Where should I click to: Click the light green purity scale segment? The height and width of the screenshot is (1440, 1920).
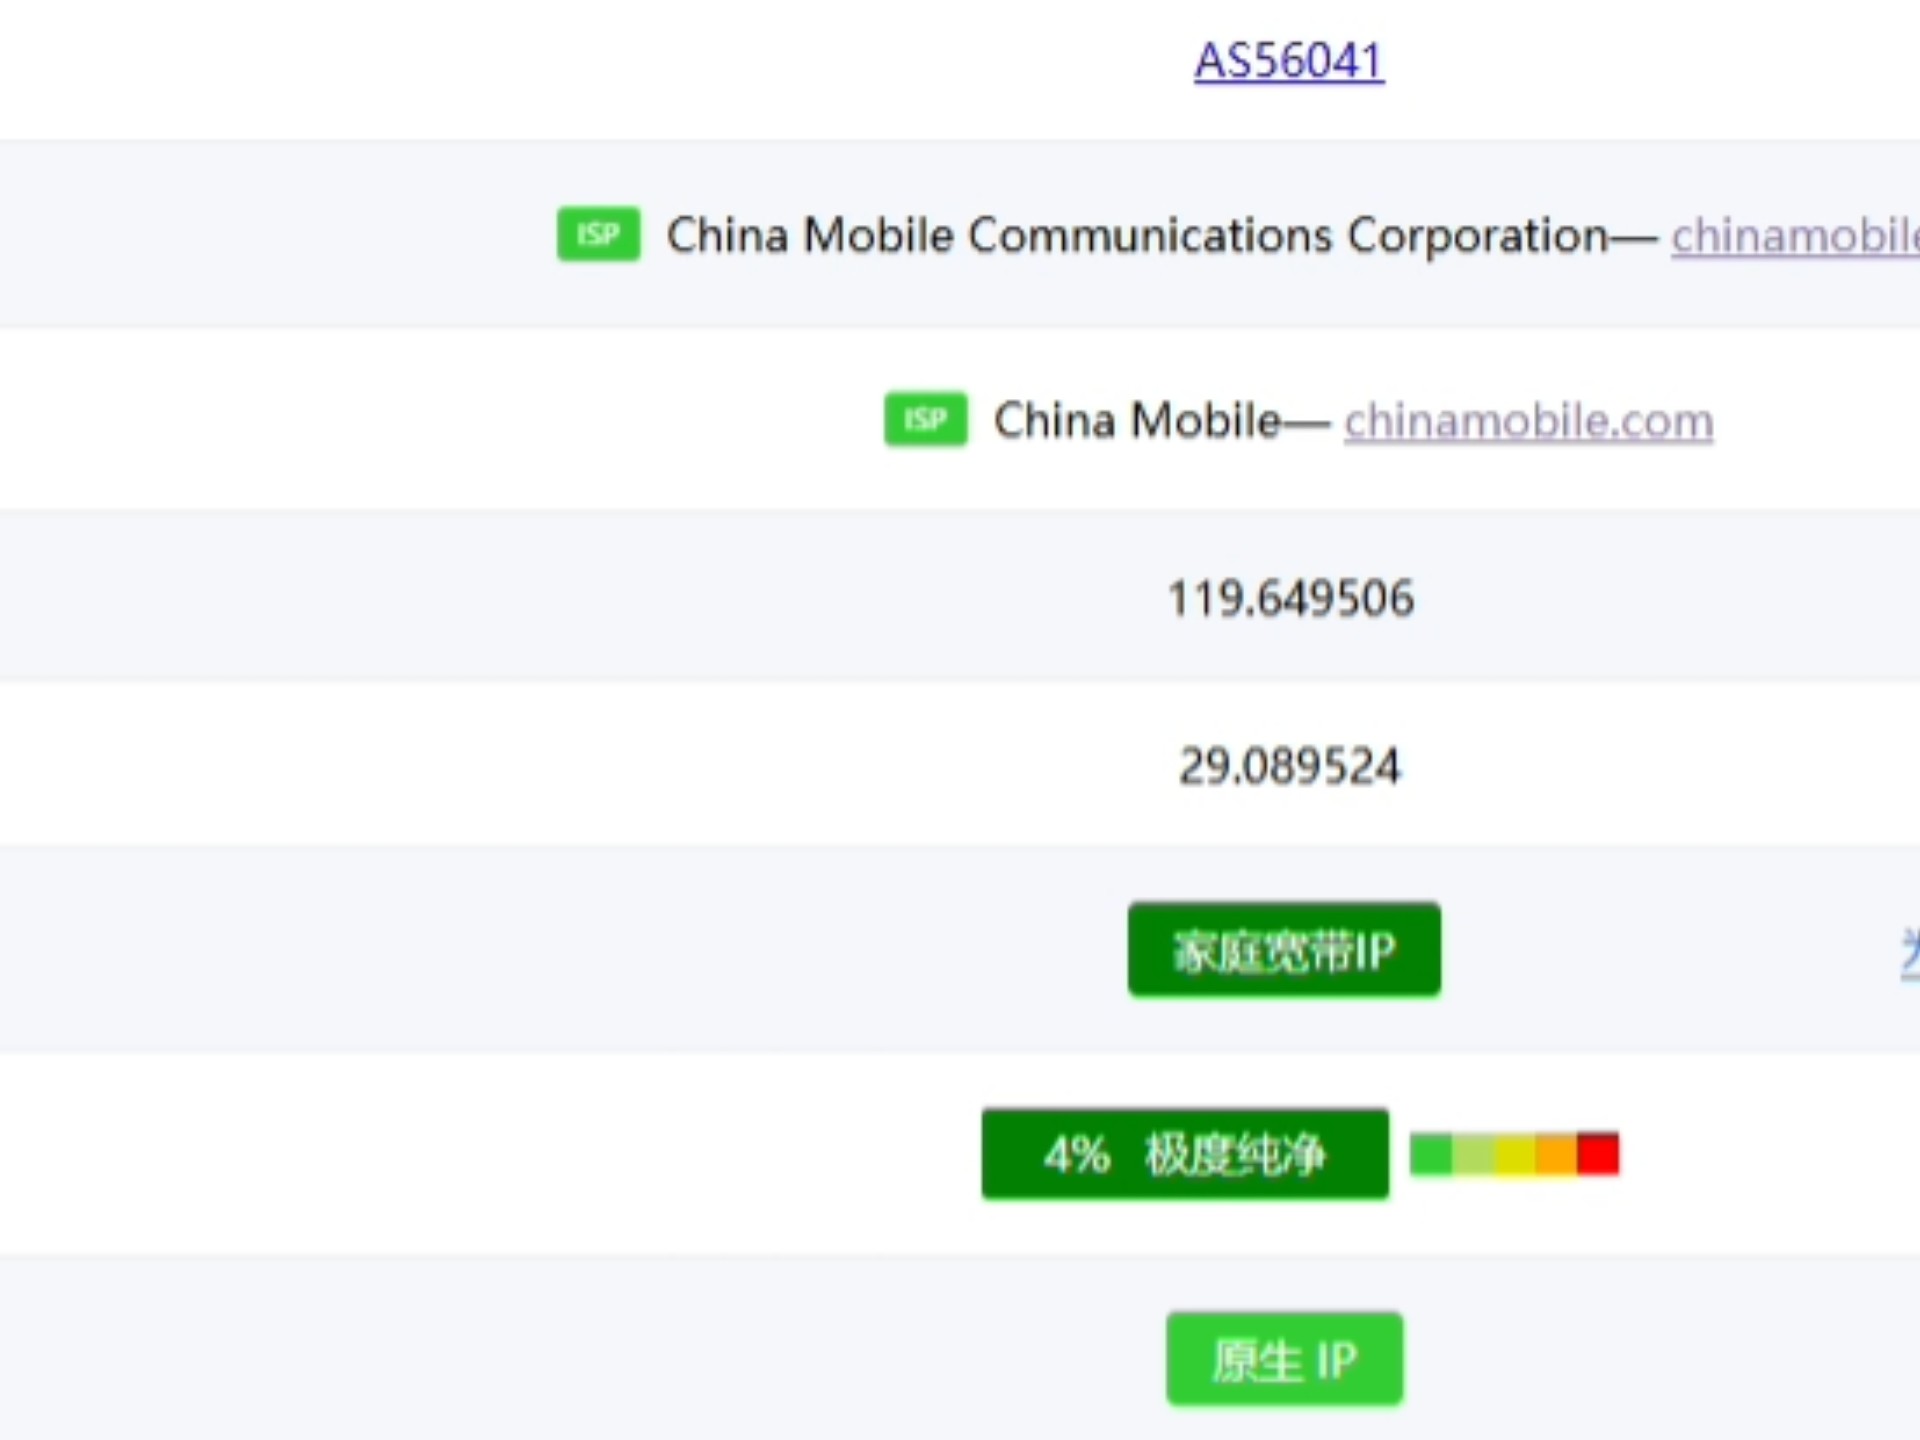(x=1474, y=1152)
